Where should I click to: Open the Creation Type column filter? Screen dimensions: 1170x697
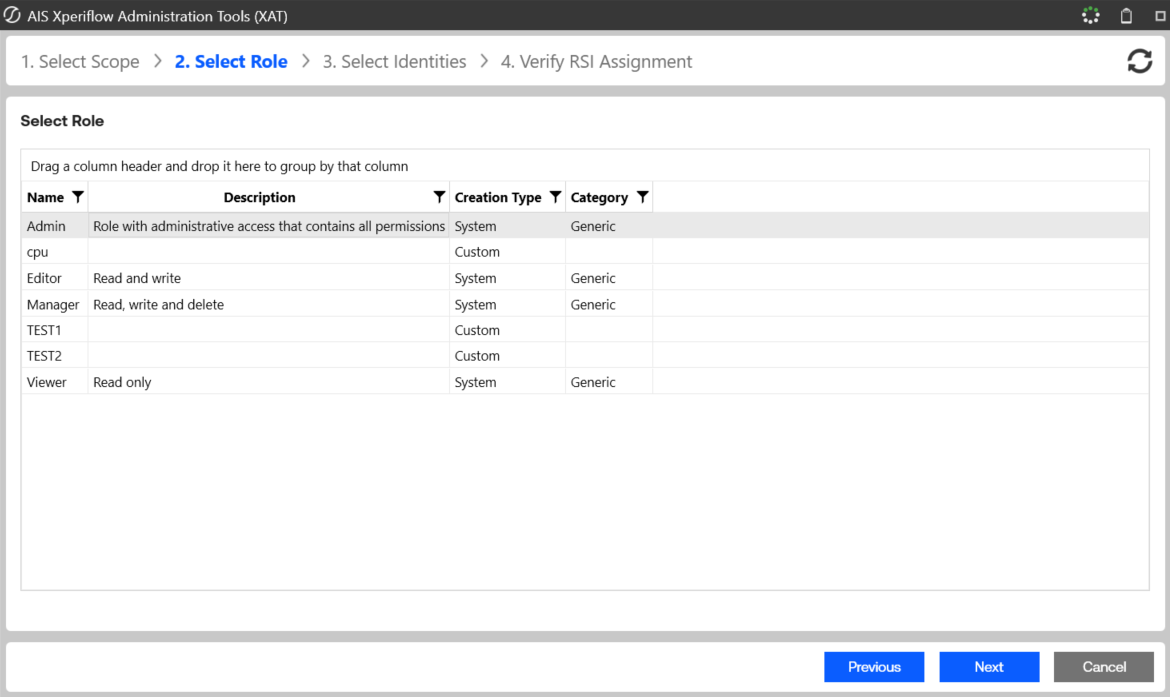tap(555, 197)
